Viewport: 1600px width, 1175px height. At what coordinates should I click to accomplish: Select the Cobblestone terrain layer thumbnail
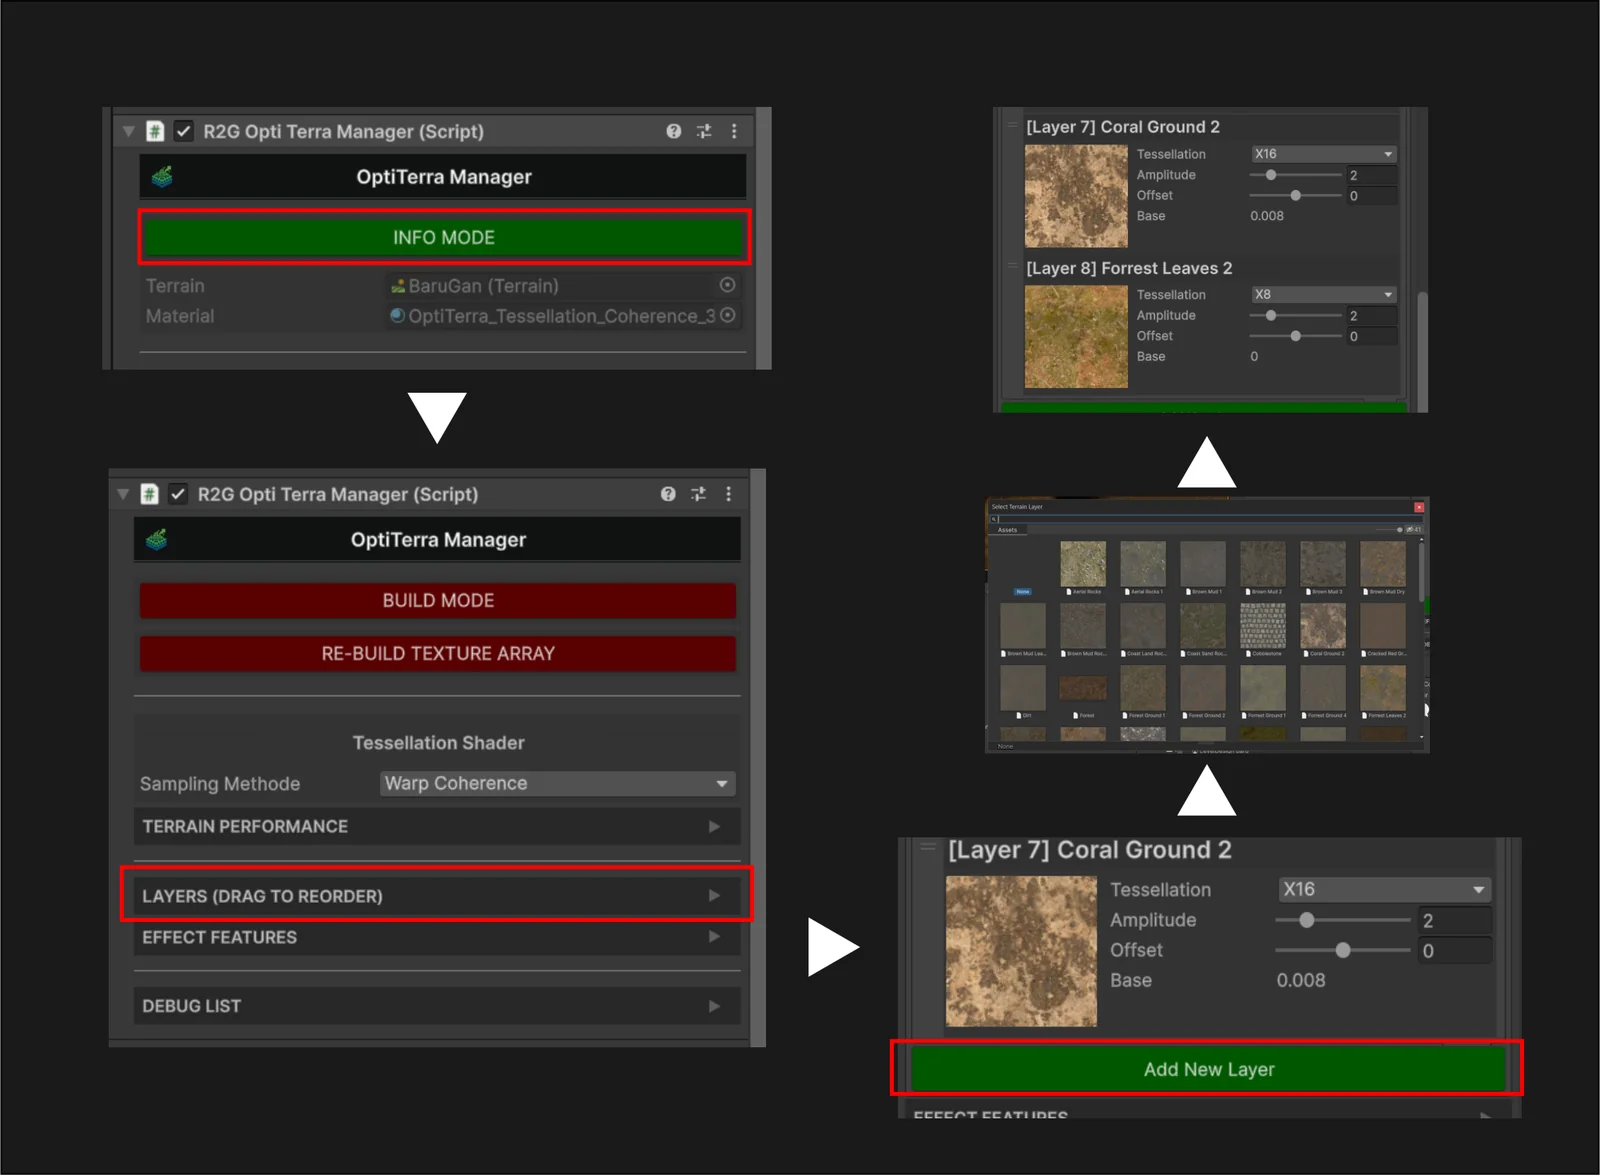1263,626
